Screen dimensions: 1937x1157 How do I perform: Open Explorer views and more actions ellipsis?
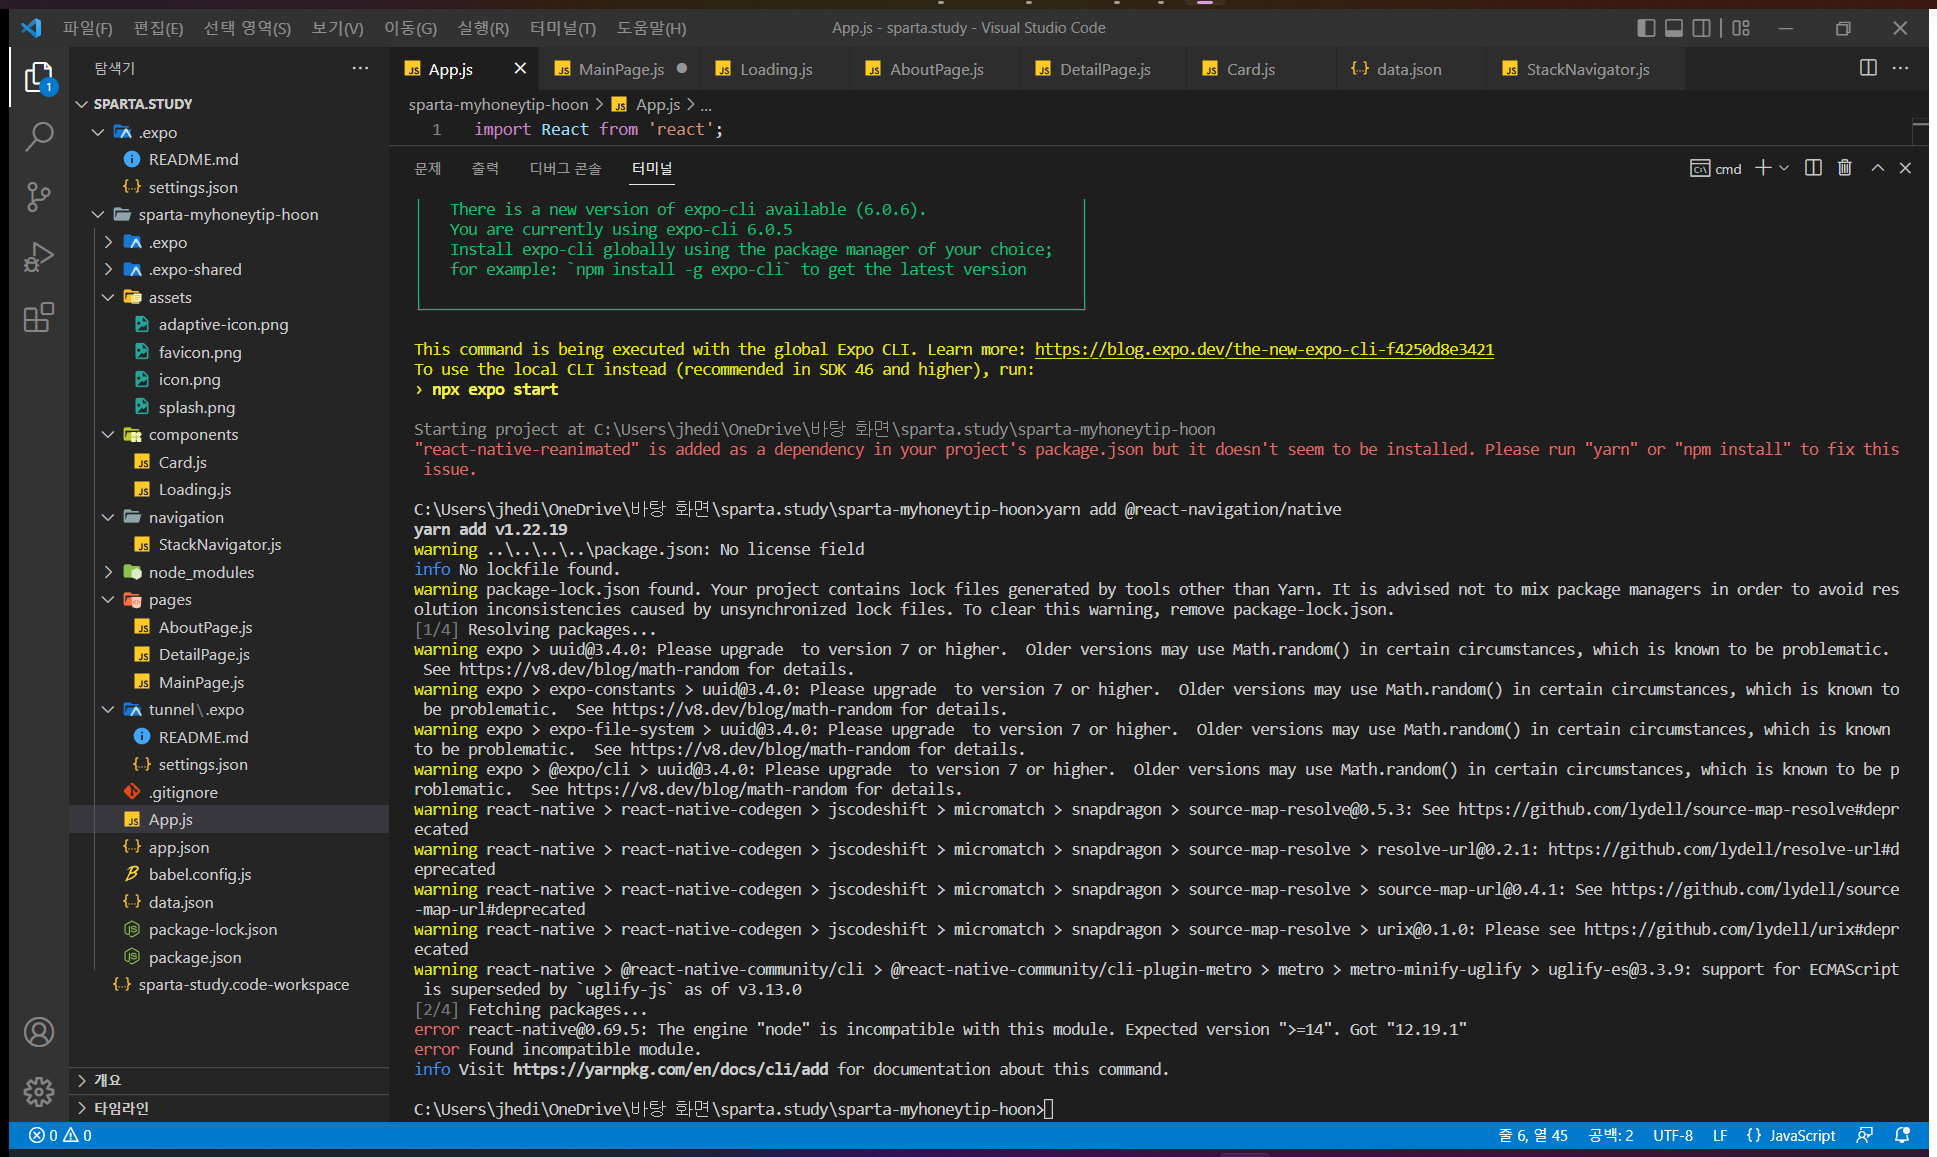[x=360, y=68]
